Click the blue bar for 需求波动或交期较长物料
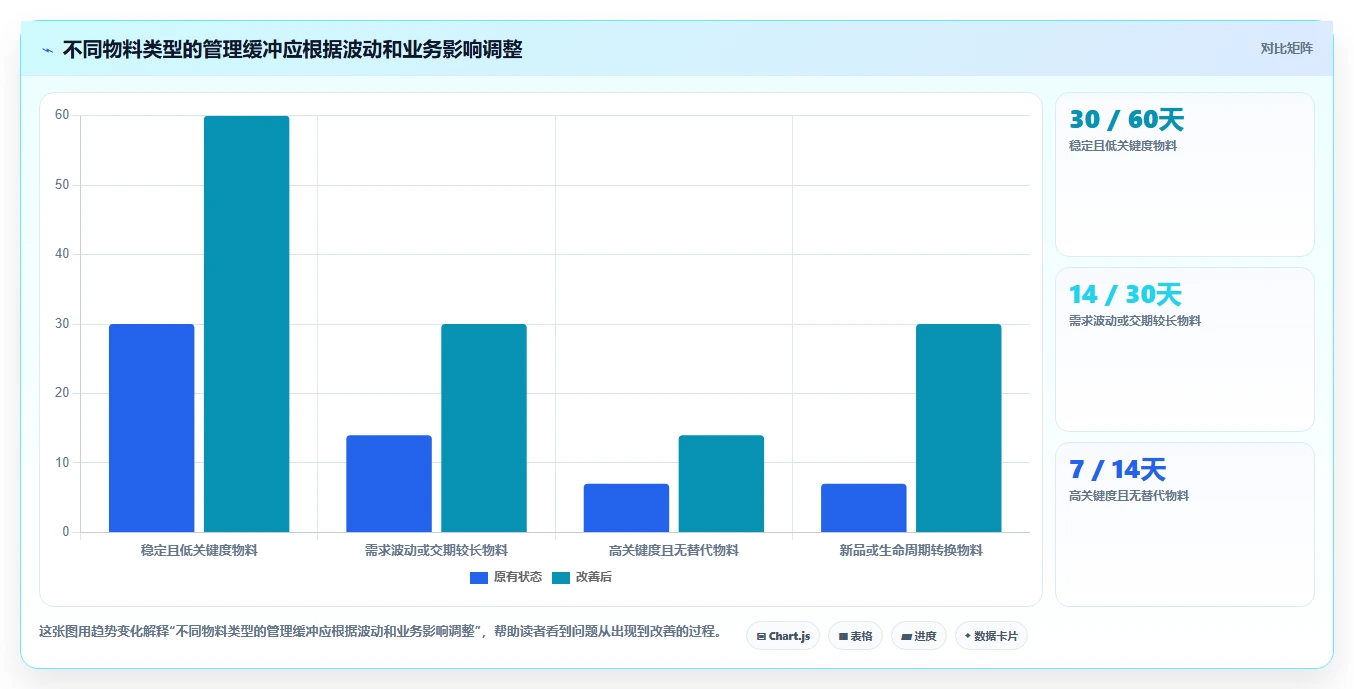 point(389,484)
